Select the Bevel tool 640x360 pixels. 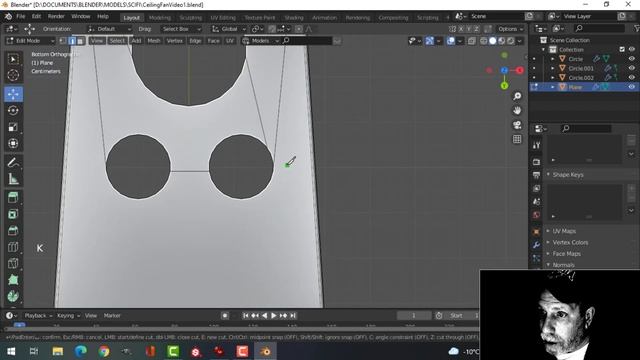coord(13,231)
